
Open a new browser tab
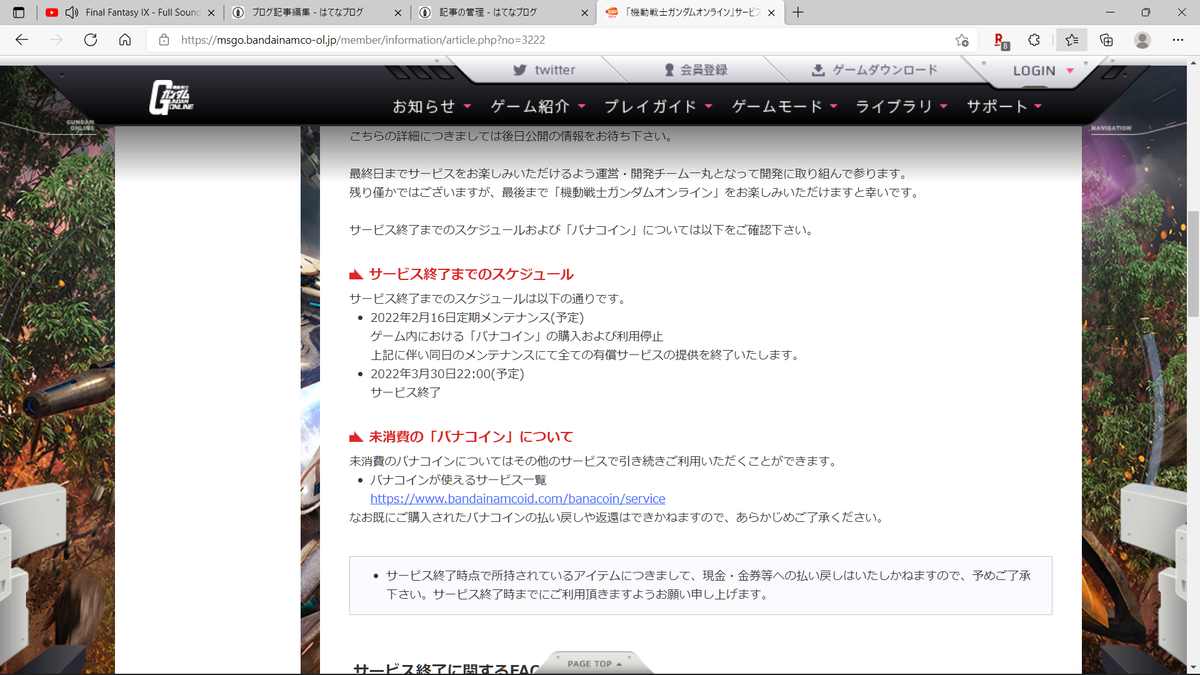point(798,13)
